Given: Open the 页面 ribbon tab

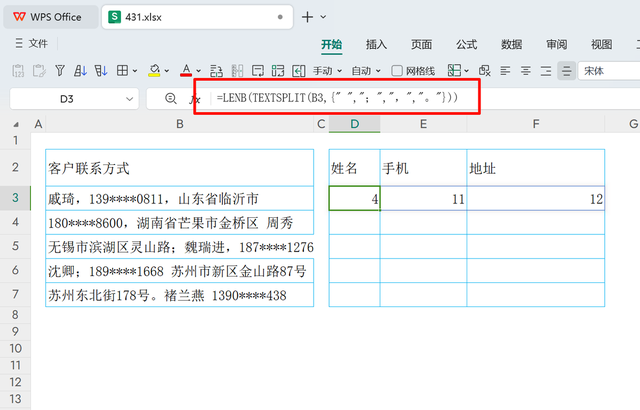Looking at the screenshot, I should pyautogui.click(x=421, y=44).
